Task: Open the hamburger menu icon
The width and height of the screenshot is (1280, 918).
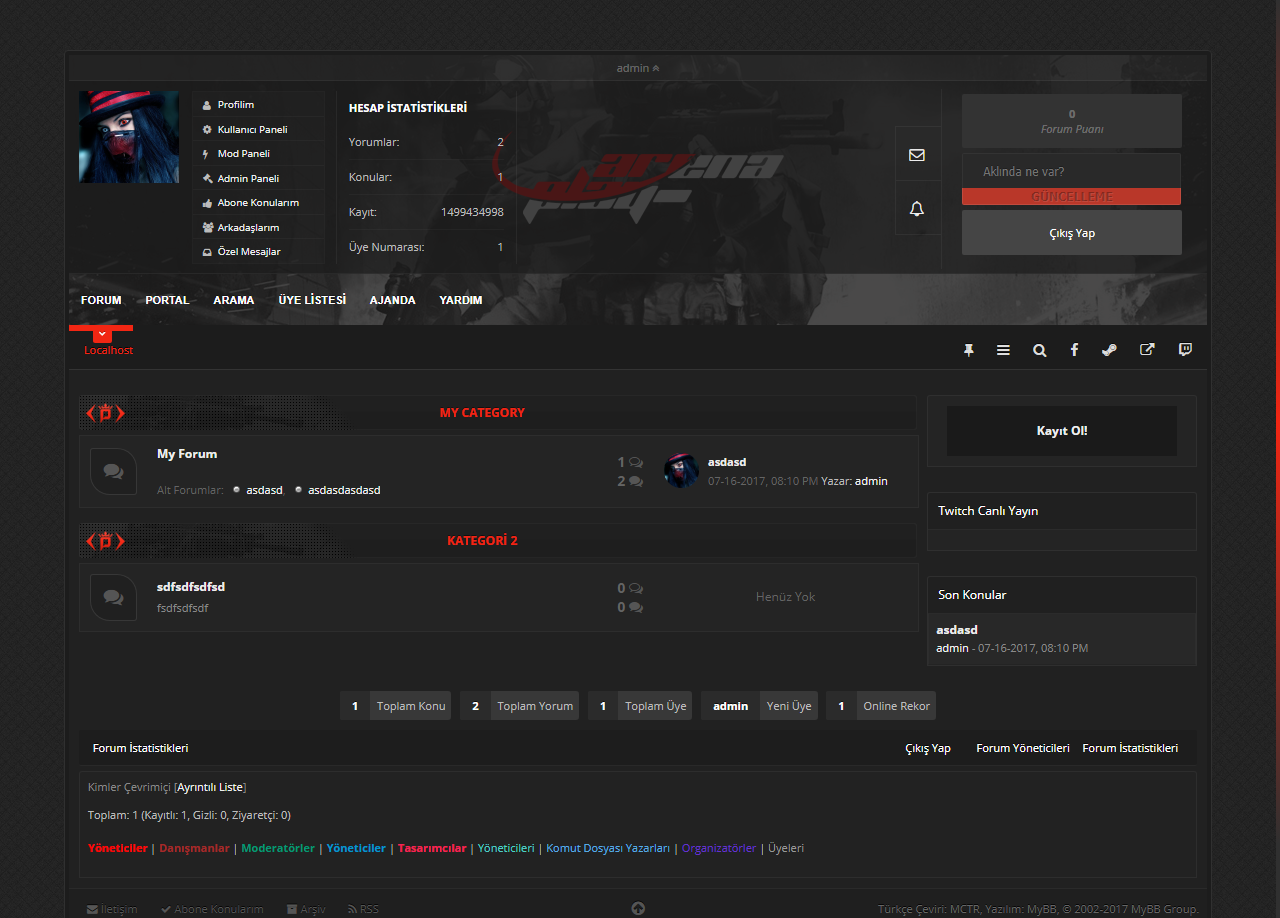Action: (1003, 350)
